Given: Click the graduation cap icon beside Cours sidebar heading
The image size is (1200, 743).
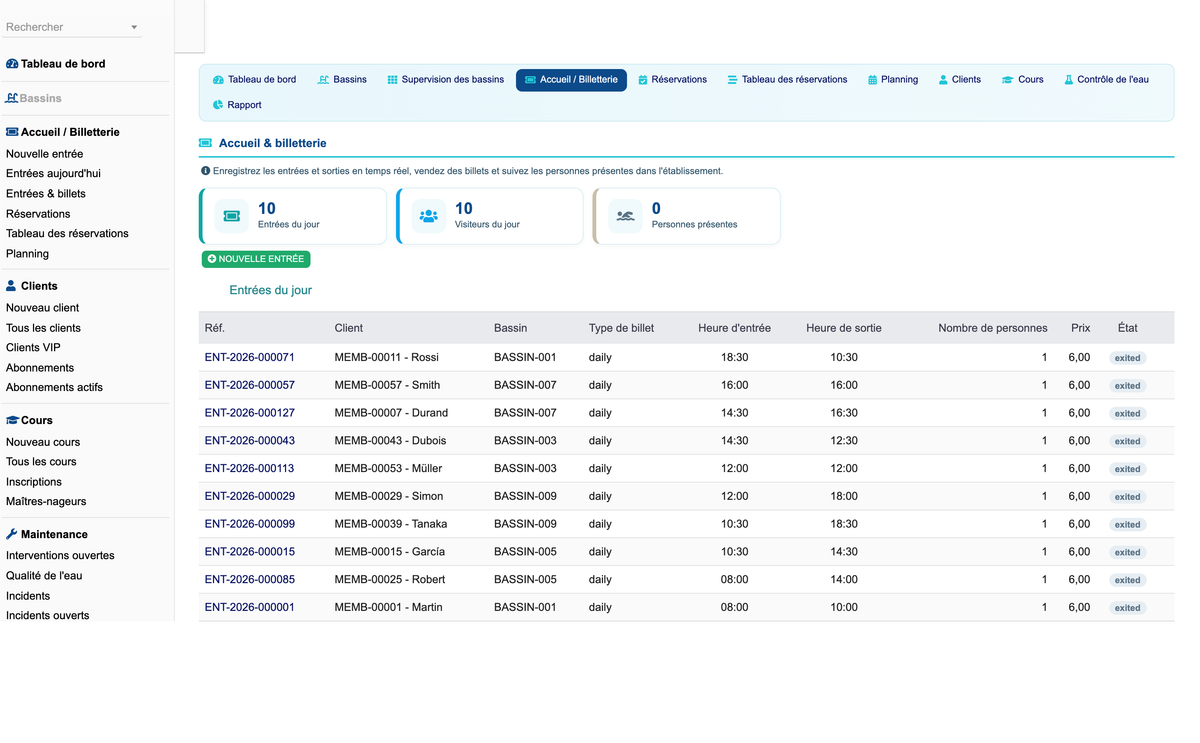Looking at the screenshot, I should 12,420.
